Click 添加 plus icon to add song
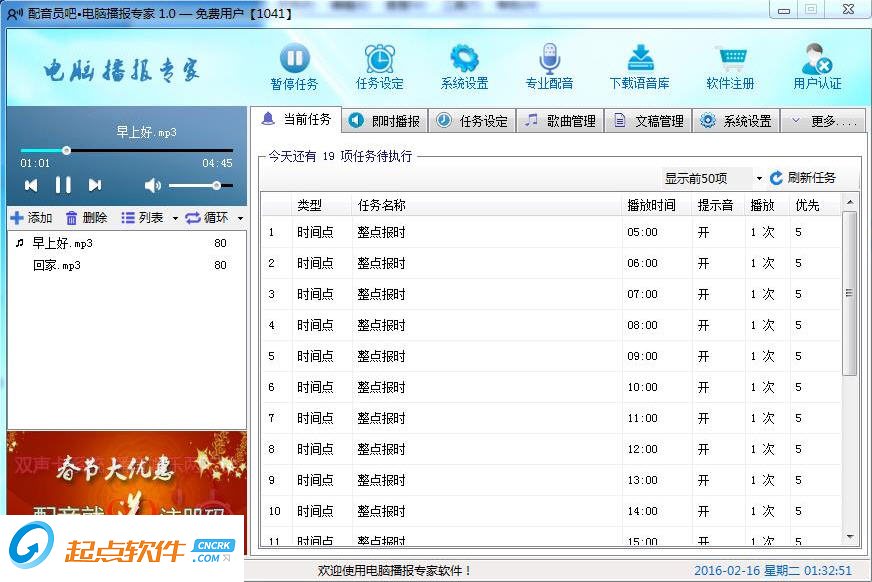Image resolution: width=872 pixels, height=582 pixels. (x=17, y=218)
